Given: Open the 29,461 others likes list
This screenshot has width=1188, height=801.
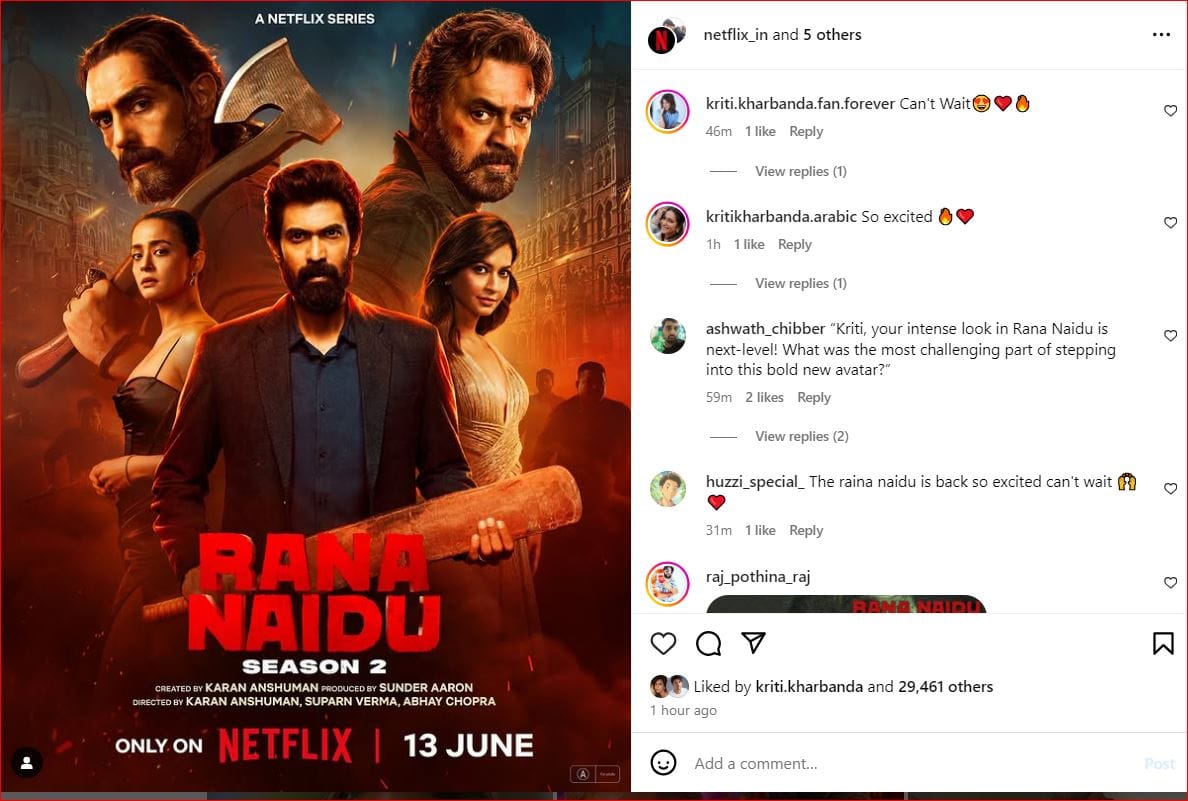Looking at the screenshot, I should click(946, 687).
